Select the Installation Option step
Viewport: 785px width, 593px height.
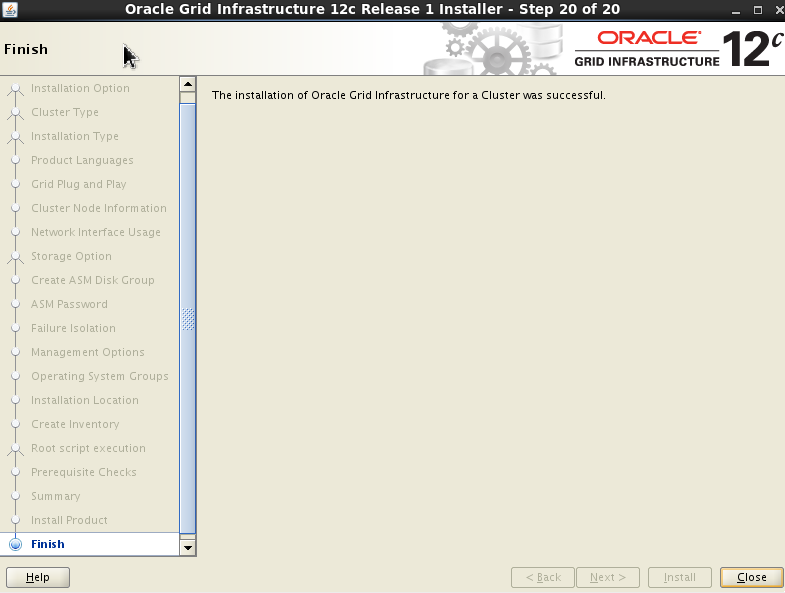click(80, 88)
